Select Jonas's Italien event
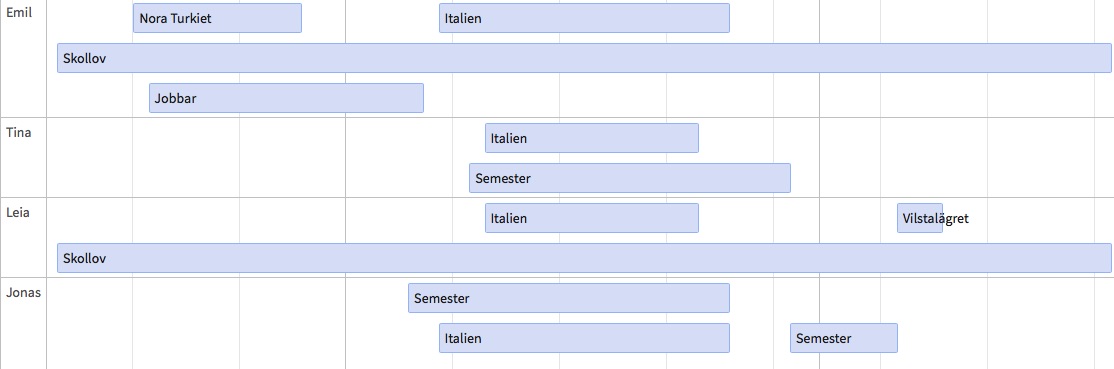Image resolution: width=1114 pixels, height=369 pixels. 584,338
